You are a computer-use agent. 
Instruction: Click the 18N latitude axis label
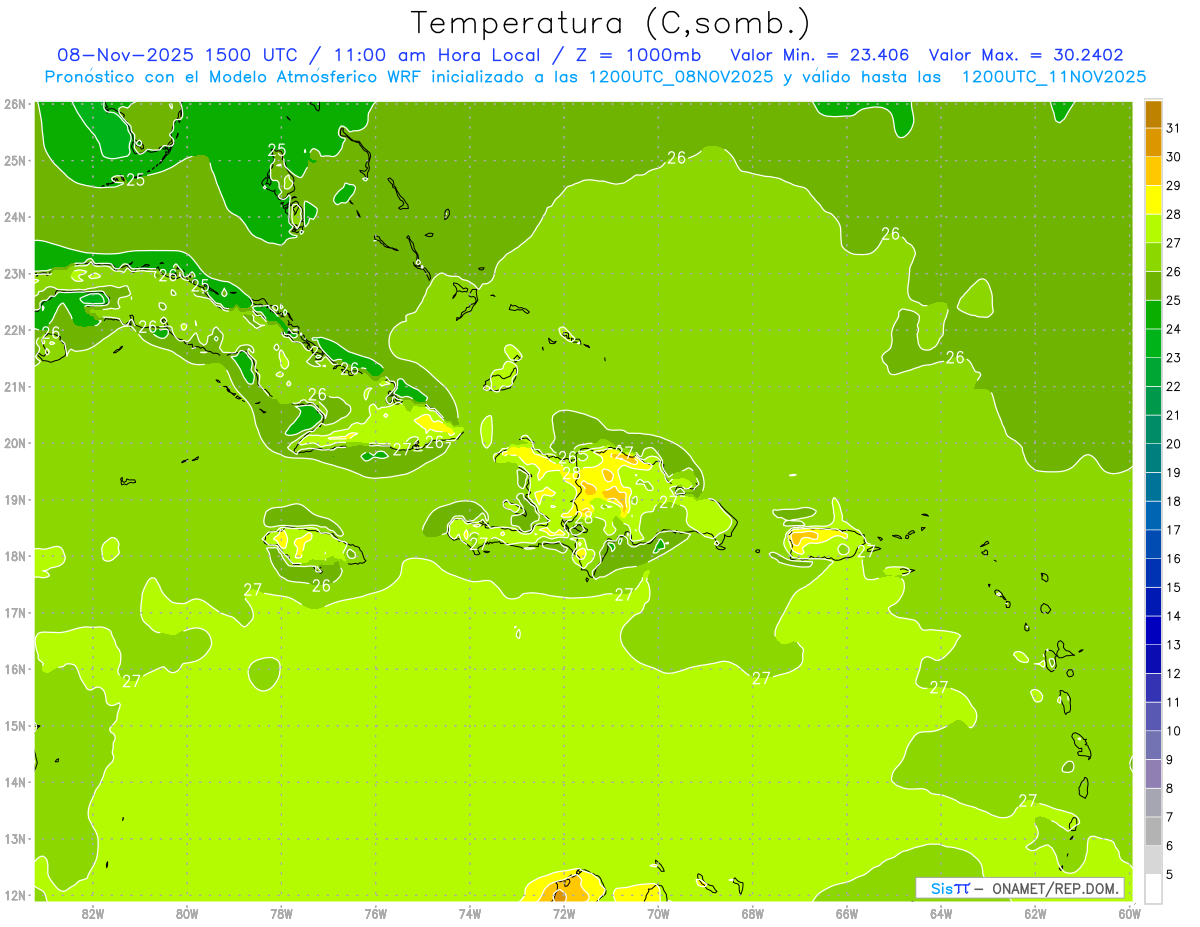point(15,556)
